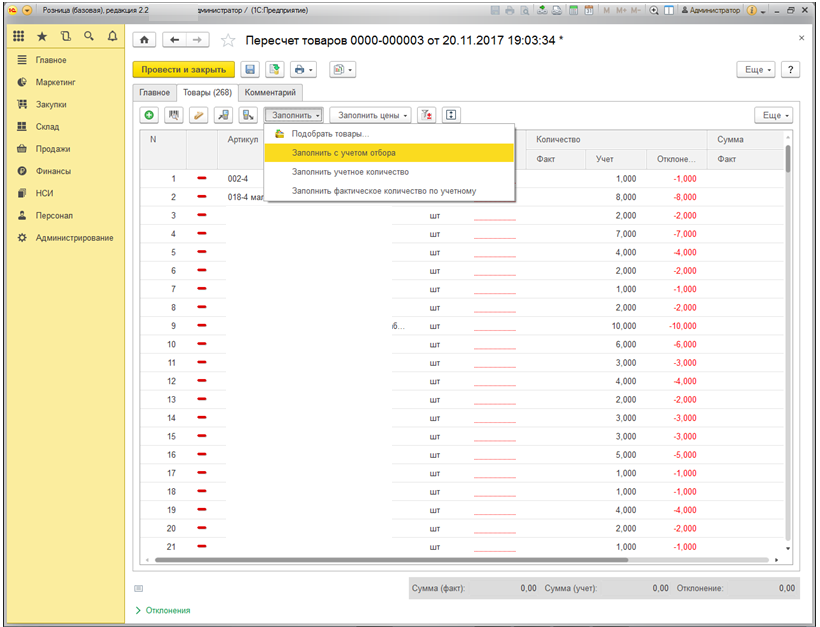Navigate forward with the right arrow

click(198, 40)
